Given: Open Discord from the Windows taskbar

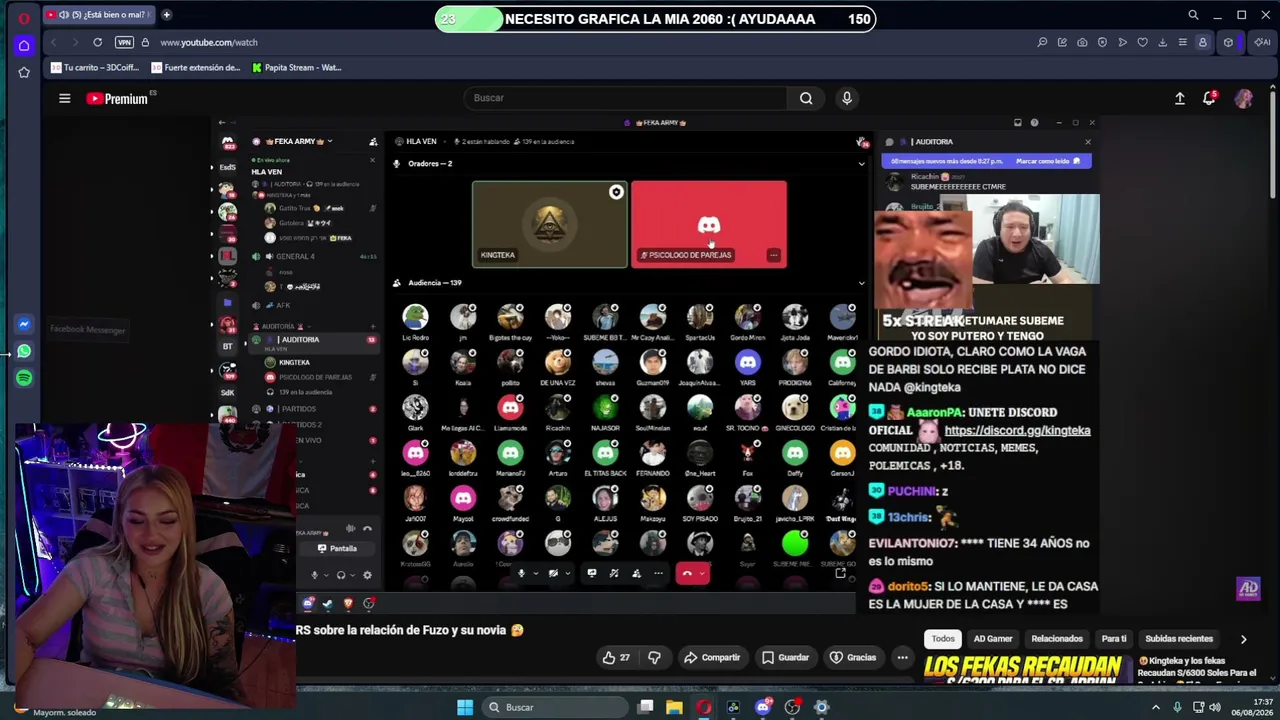Looking at the screenshot, I should point(763,707).
